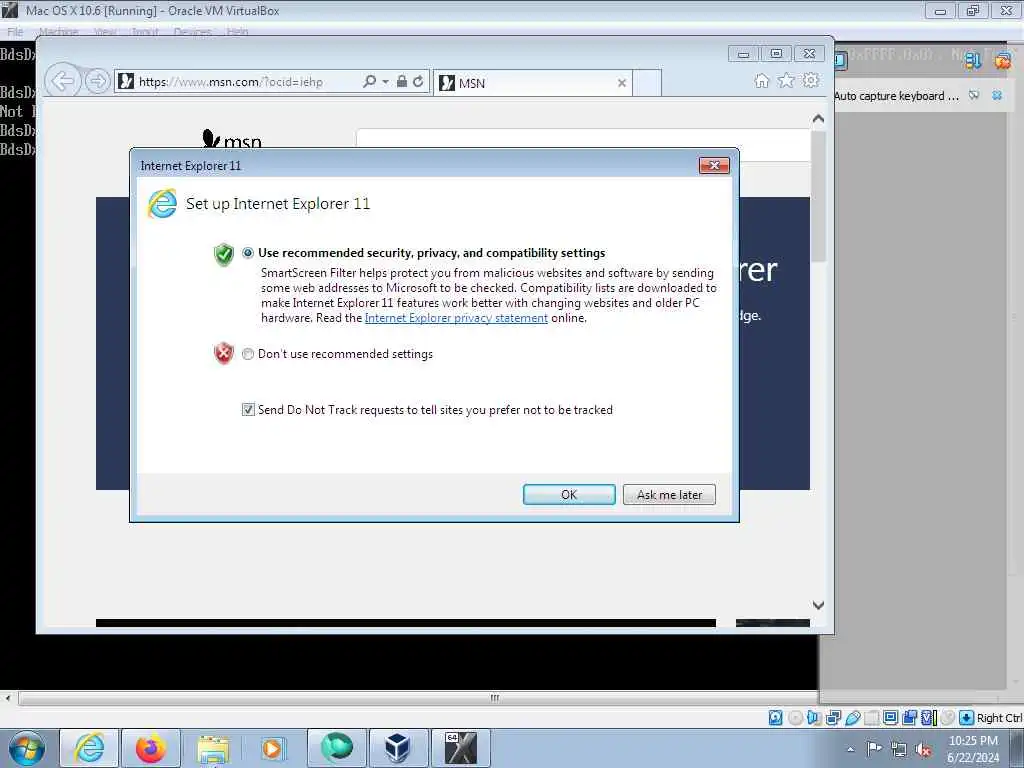Click the forward navigation arrow in IE
Viewport: 1024px width, 768px height.
[x=97, y=82]
